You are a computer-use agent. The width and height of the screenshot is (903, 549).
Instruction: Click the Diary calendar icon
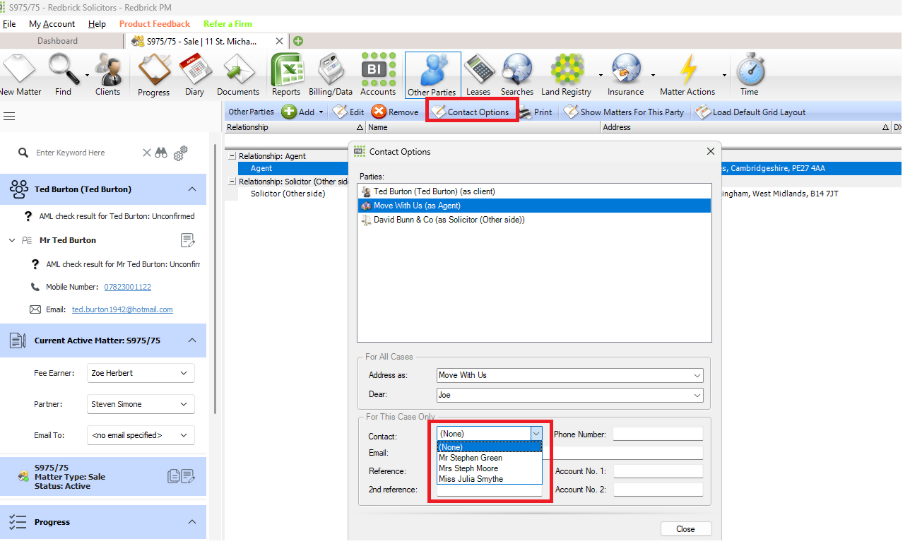(193, 72)
